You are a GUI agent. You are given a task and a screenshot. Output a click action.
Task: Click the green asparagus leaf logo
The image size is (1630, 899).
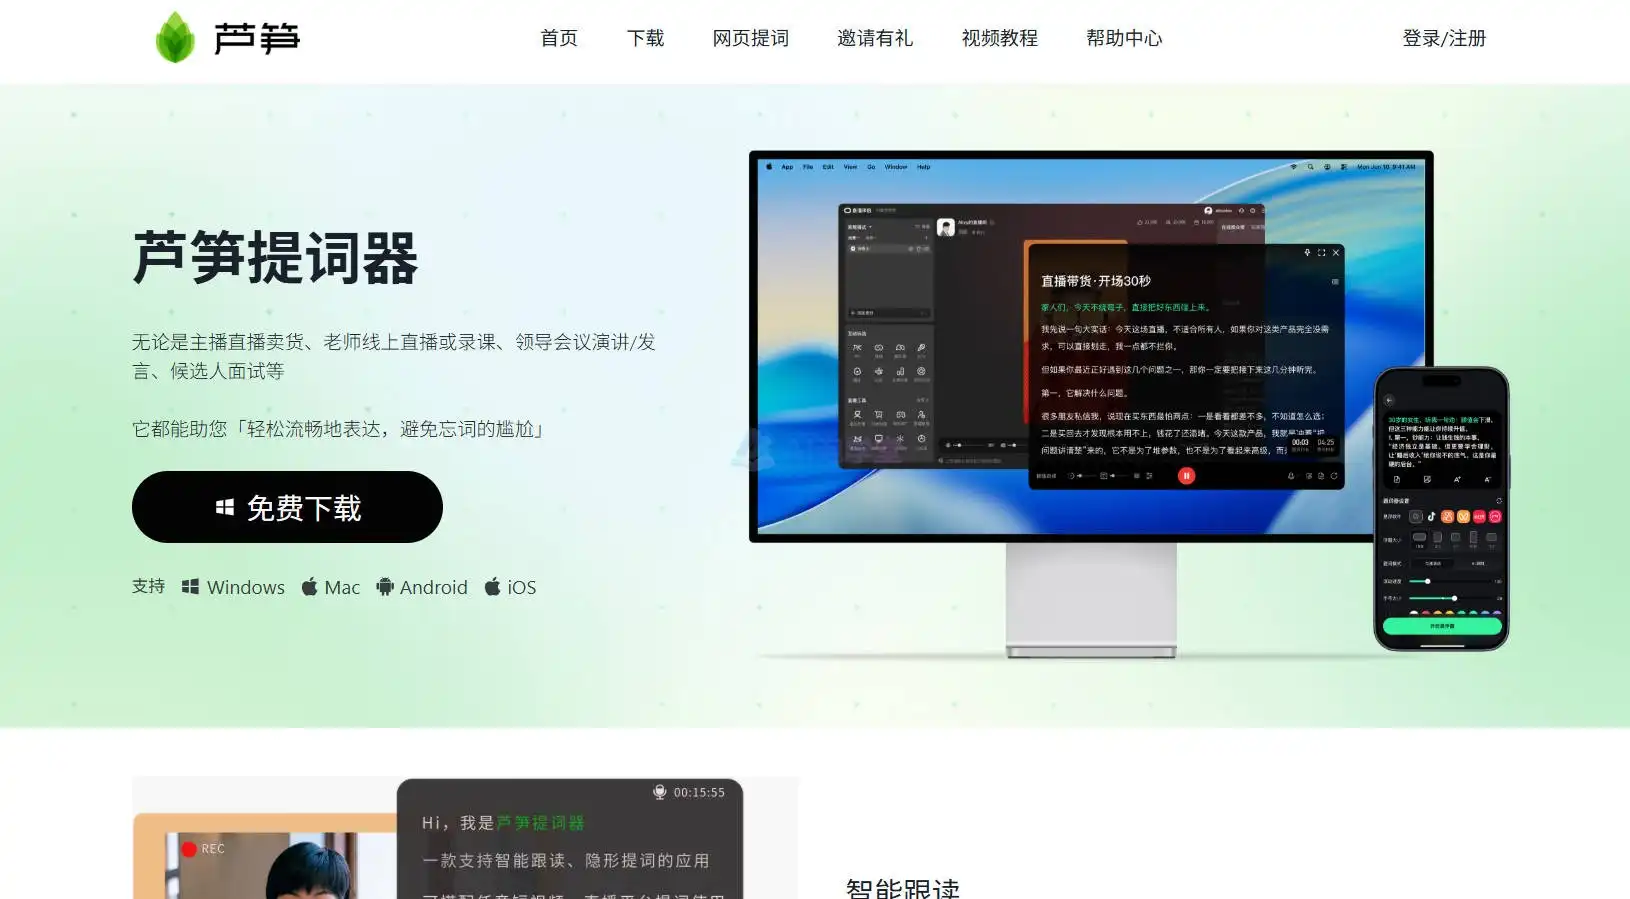(175, 37)
